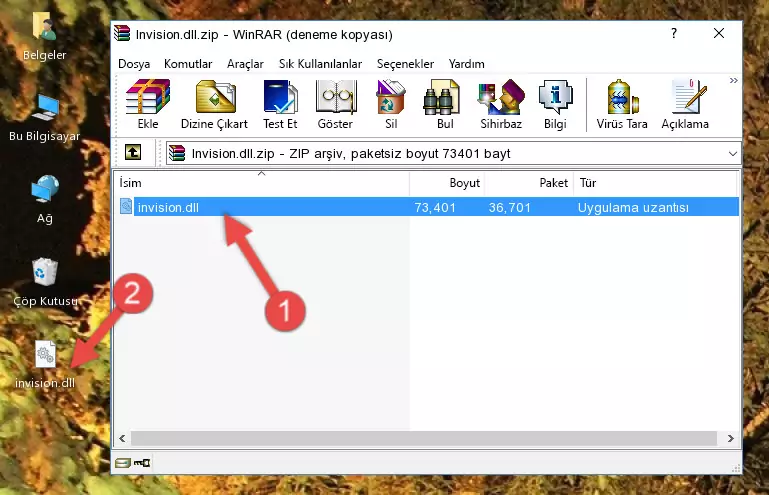Click the WinRAR title bar app icon
769x495 pixels.
tap(122, 34)
